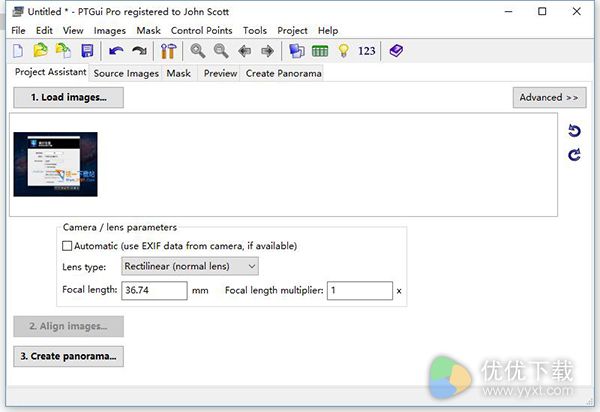
Task: Open the File menu
Action: coord(18,31)
